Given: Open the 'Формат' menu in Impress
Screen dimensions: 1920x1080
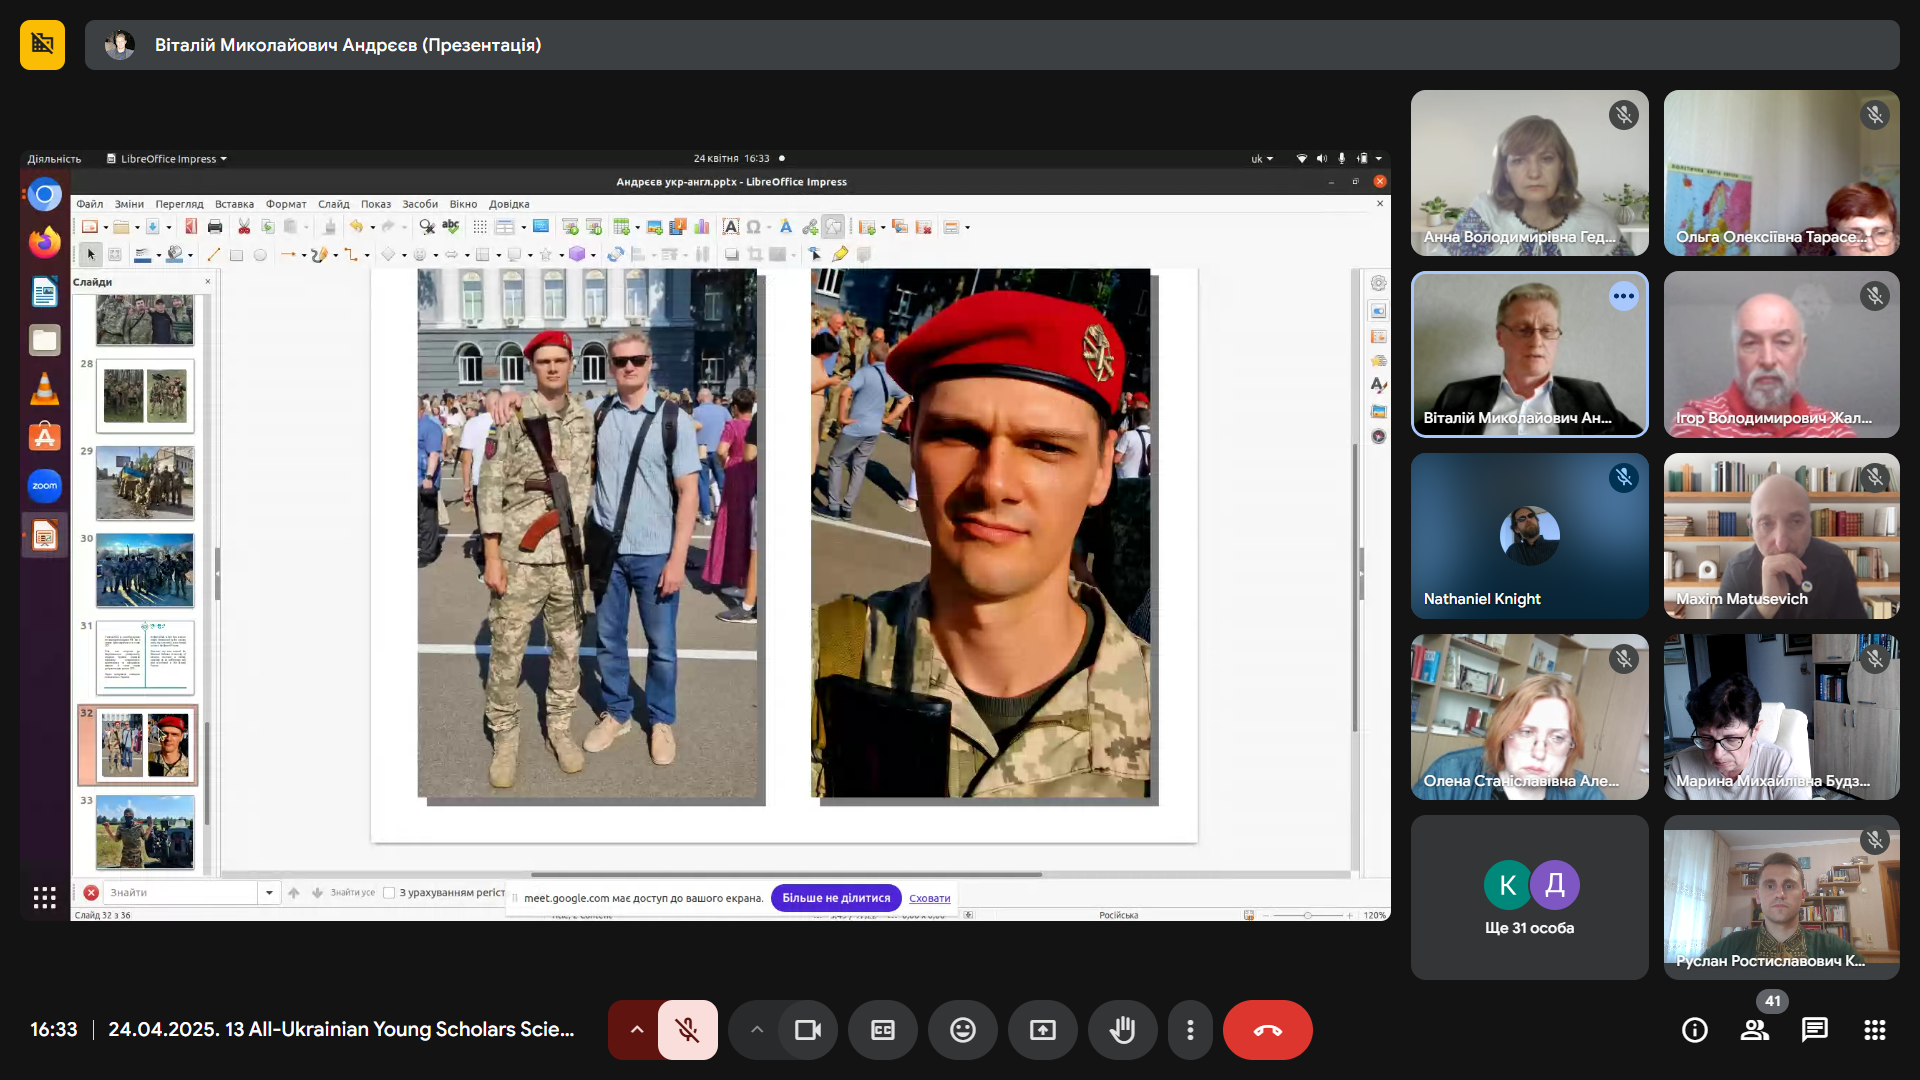Looking at the screenshot, I should click(x=286, y=204).
